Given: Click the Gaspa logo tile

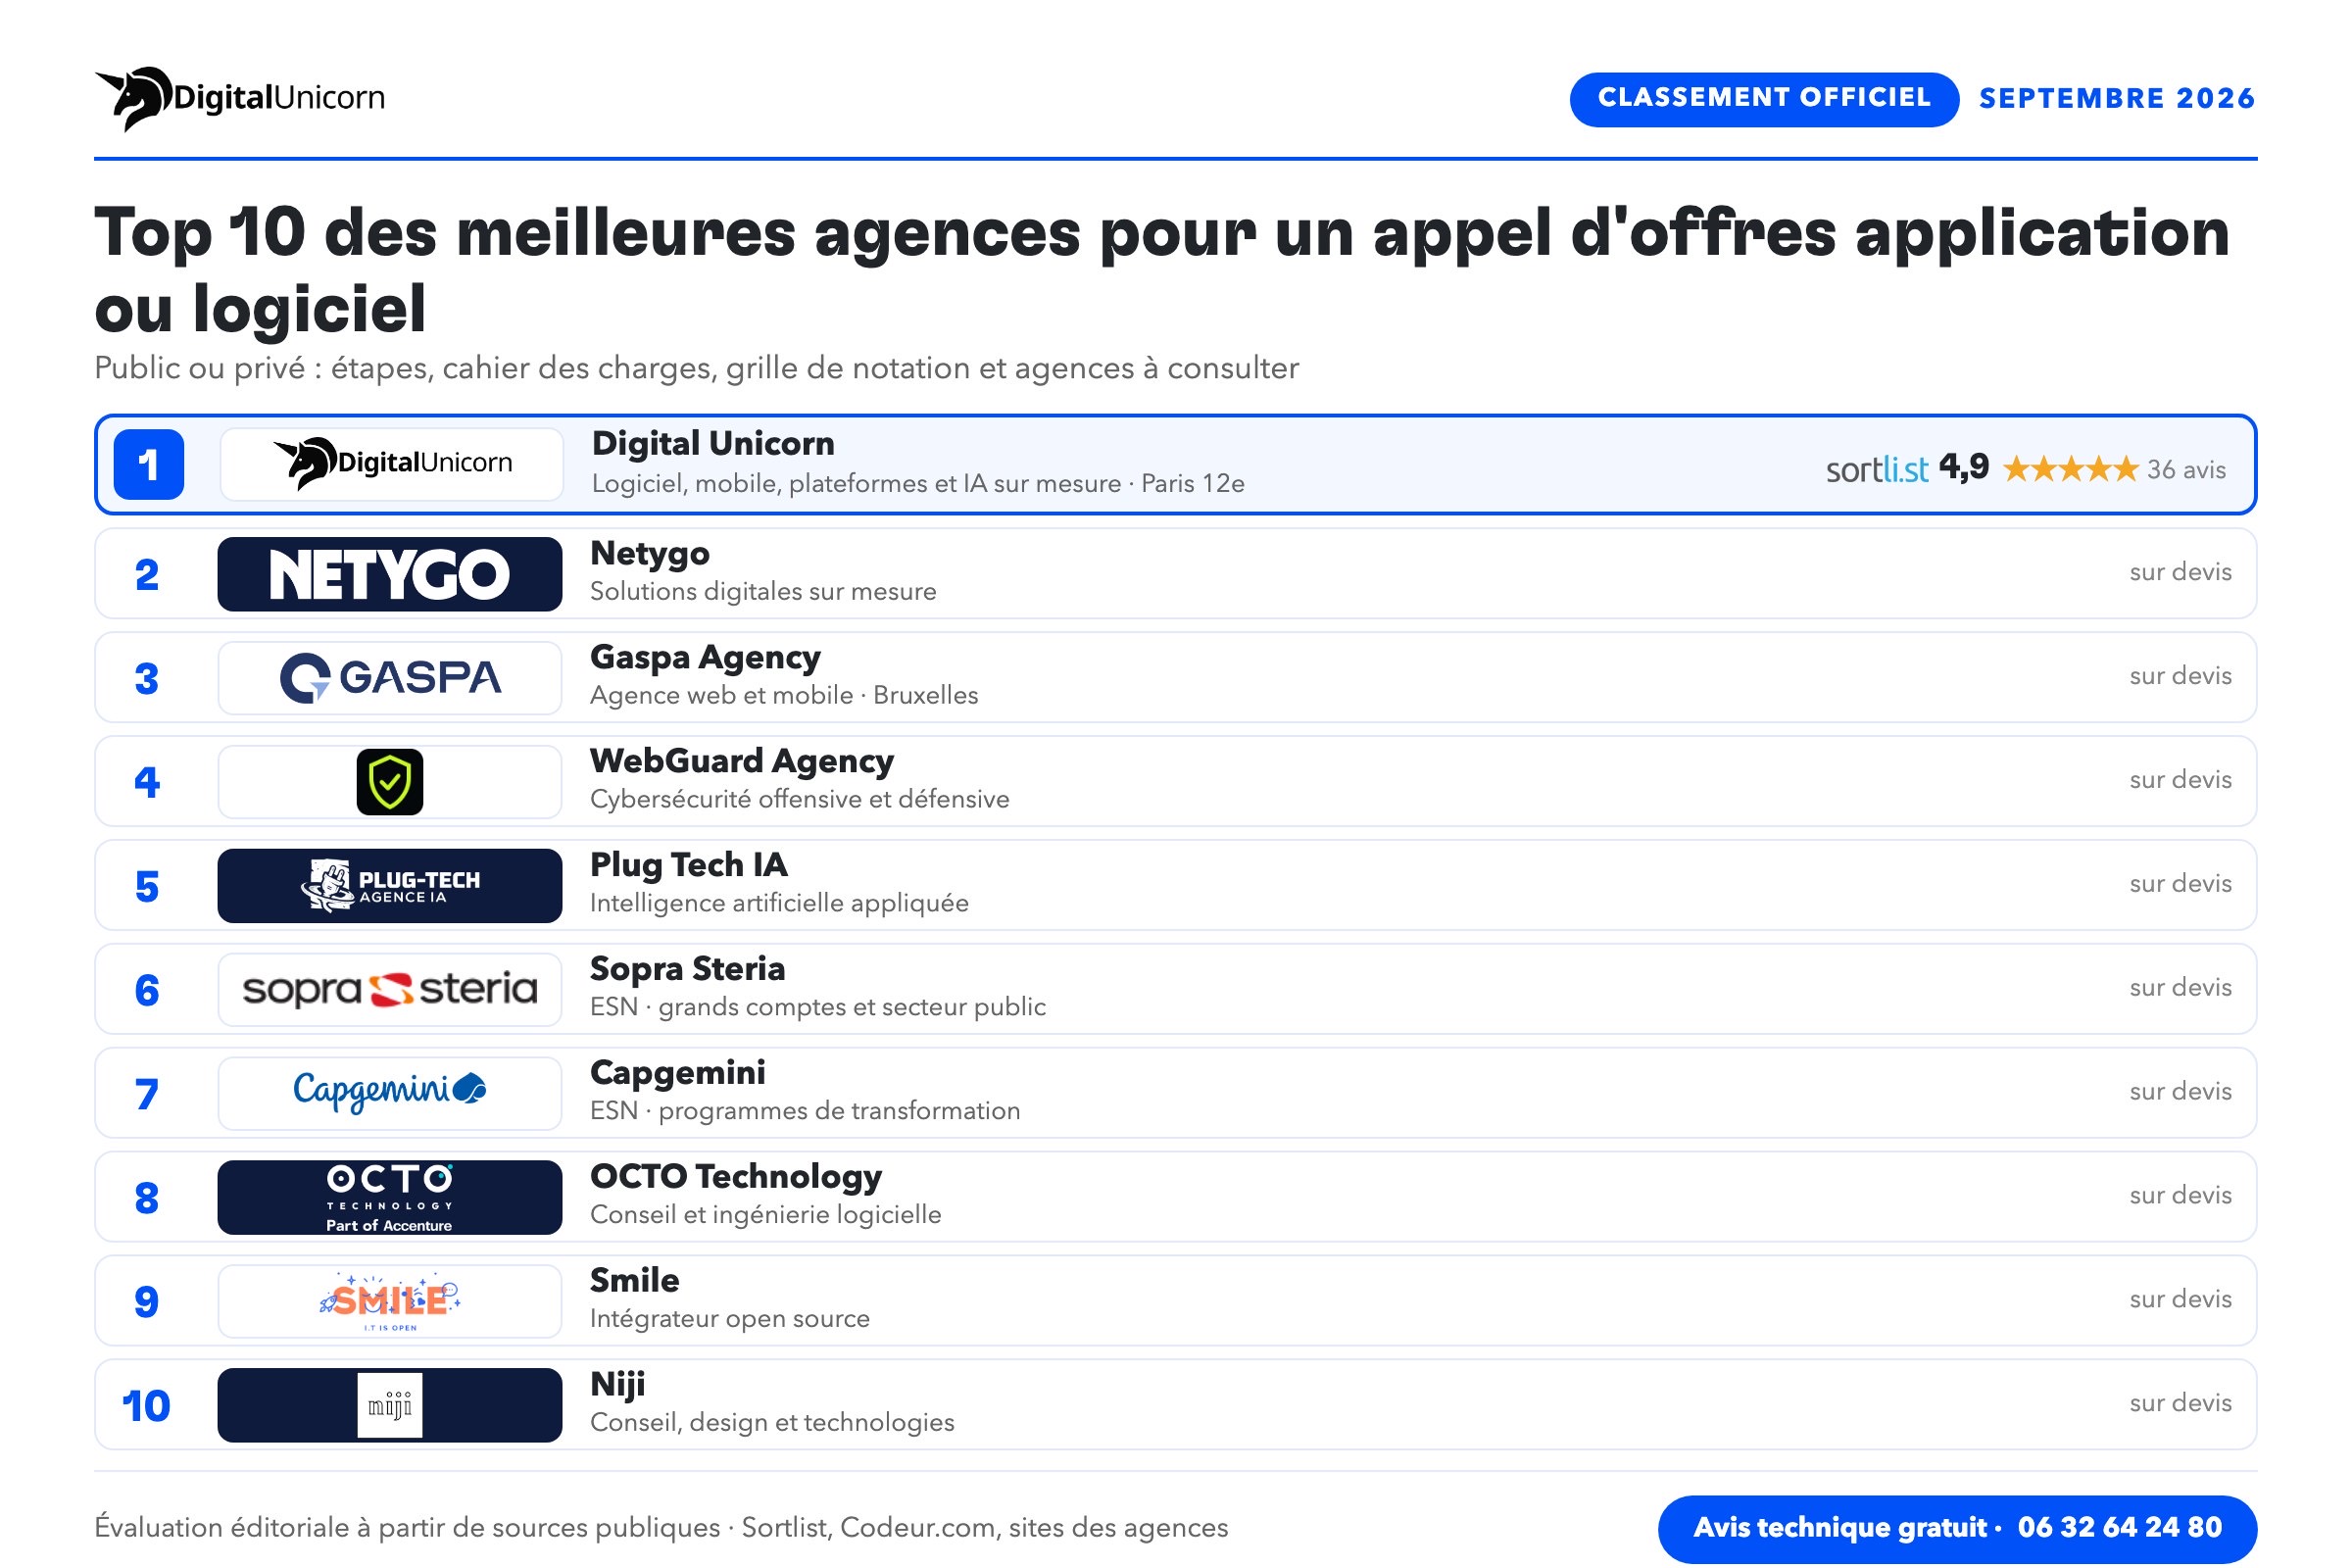Looking at the screenshot, I should click(x=390, y=678).
